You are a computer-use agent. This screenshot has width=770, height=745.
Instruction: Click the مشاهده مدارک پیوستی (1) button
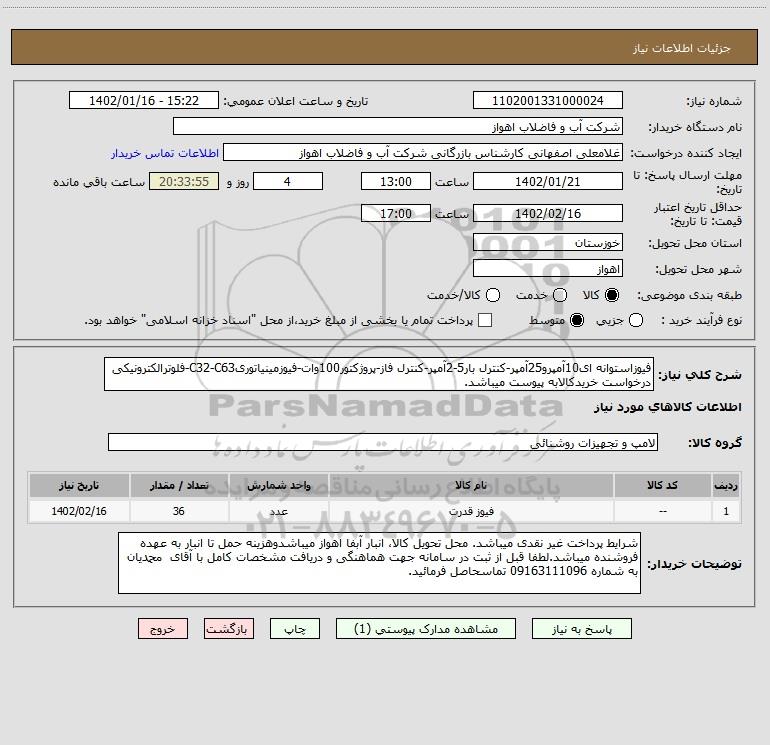pos(426,629)
